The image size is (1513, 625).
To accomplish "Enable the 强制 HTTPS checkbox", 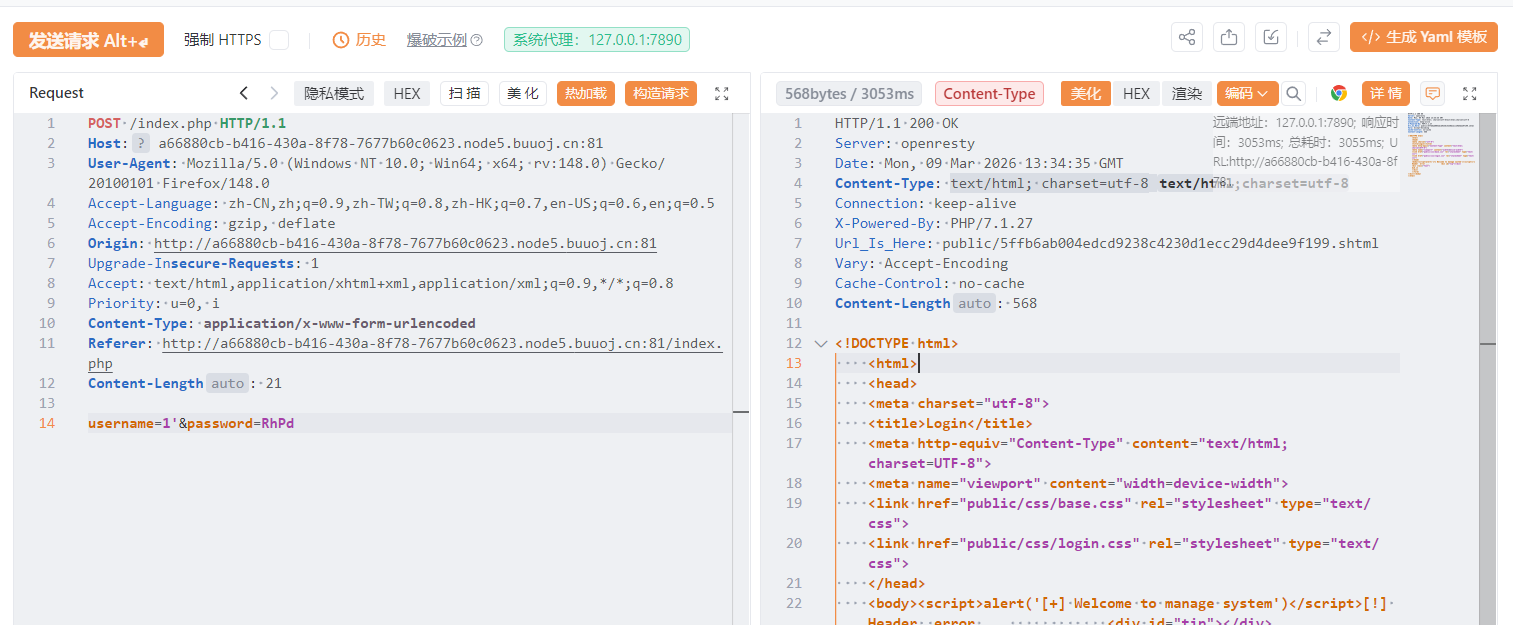I will tap(279, 40).
